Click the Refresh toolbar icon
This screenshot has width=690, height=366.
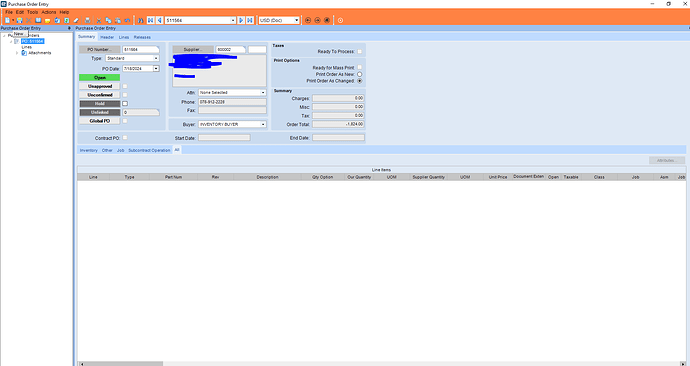(66, 20)
